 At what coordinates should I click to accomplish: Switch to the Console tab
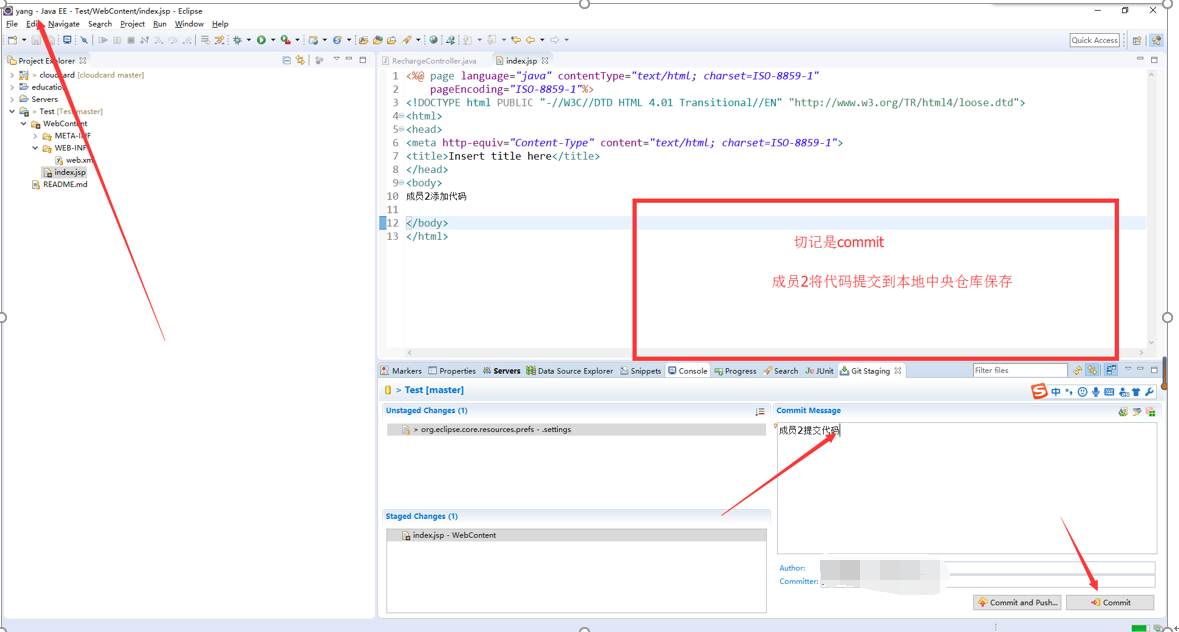687,370
